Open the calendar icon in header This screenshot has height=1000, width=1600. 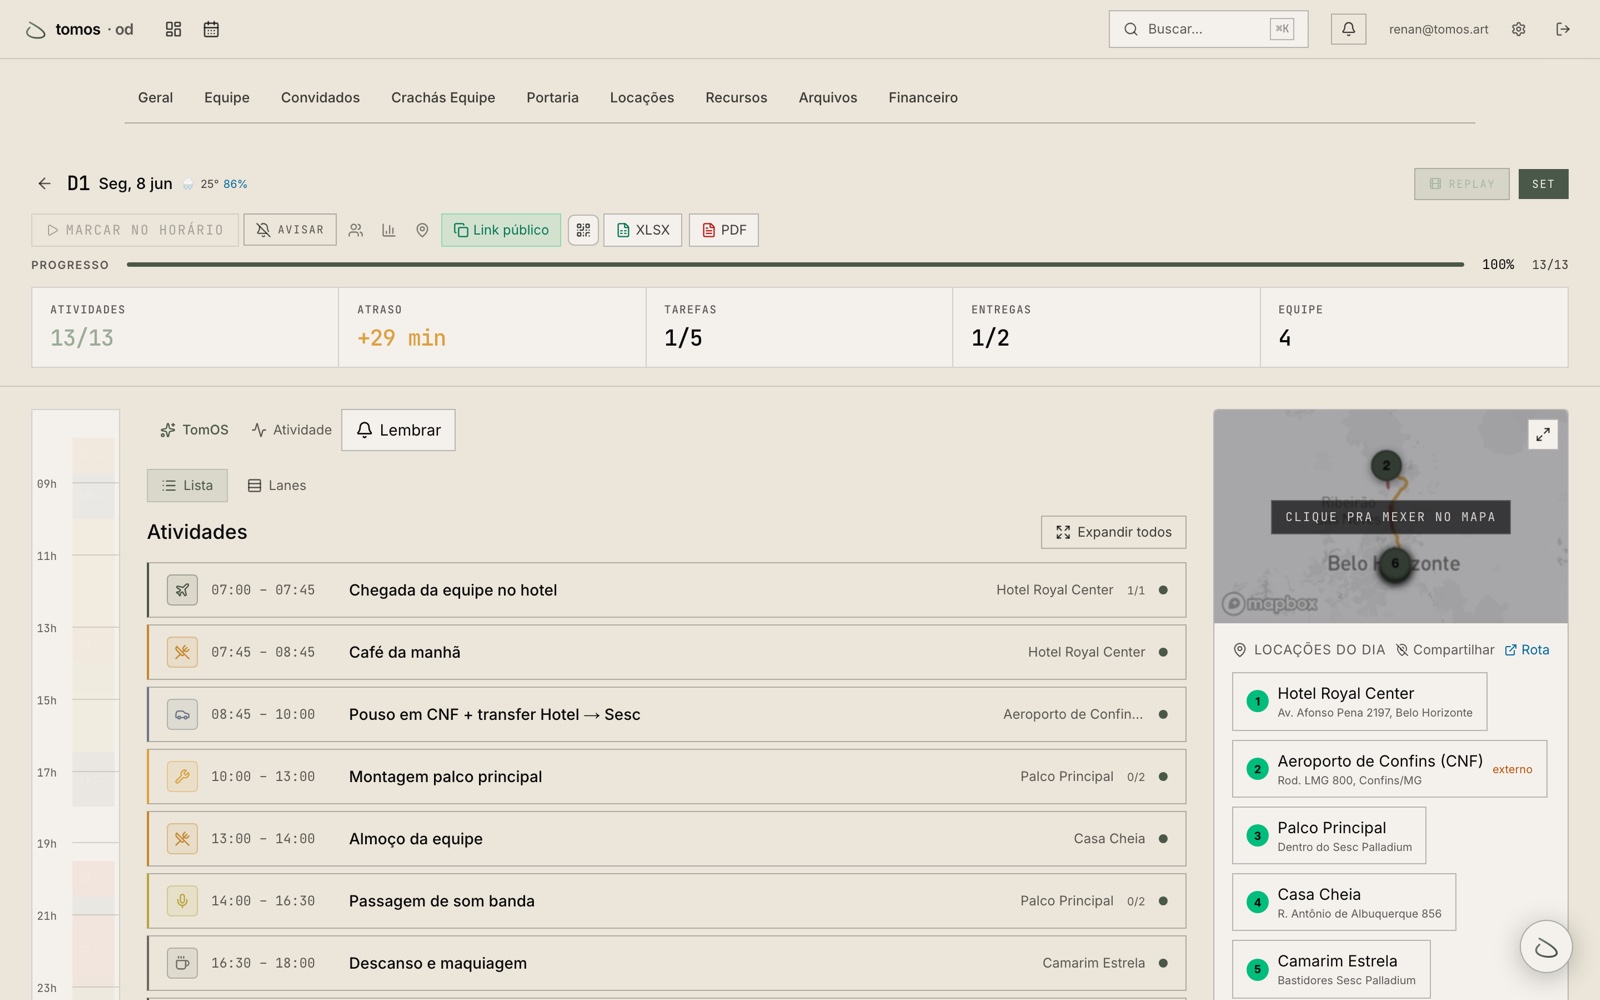coord(211,29)
